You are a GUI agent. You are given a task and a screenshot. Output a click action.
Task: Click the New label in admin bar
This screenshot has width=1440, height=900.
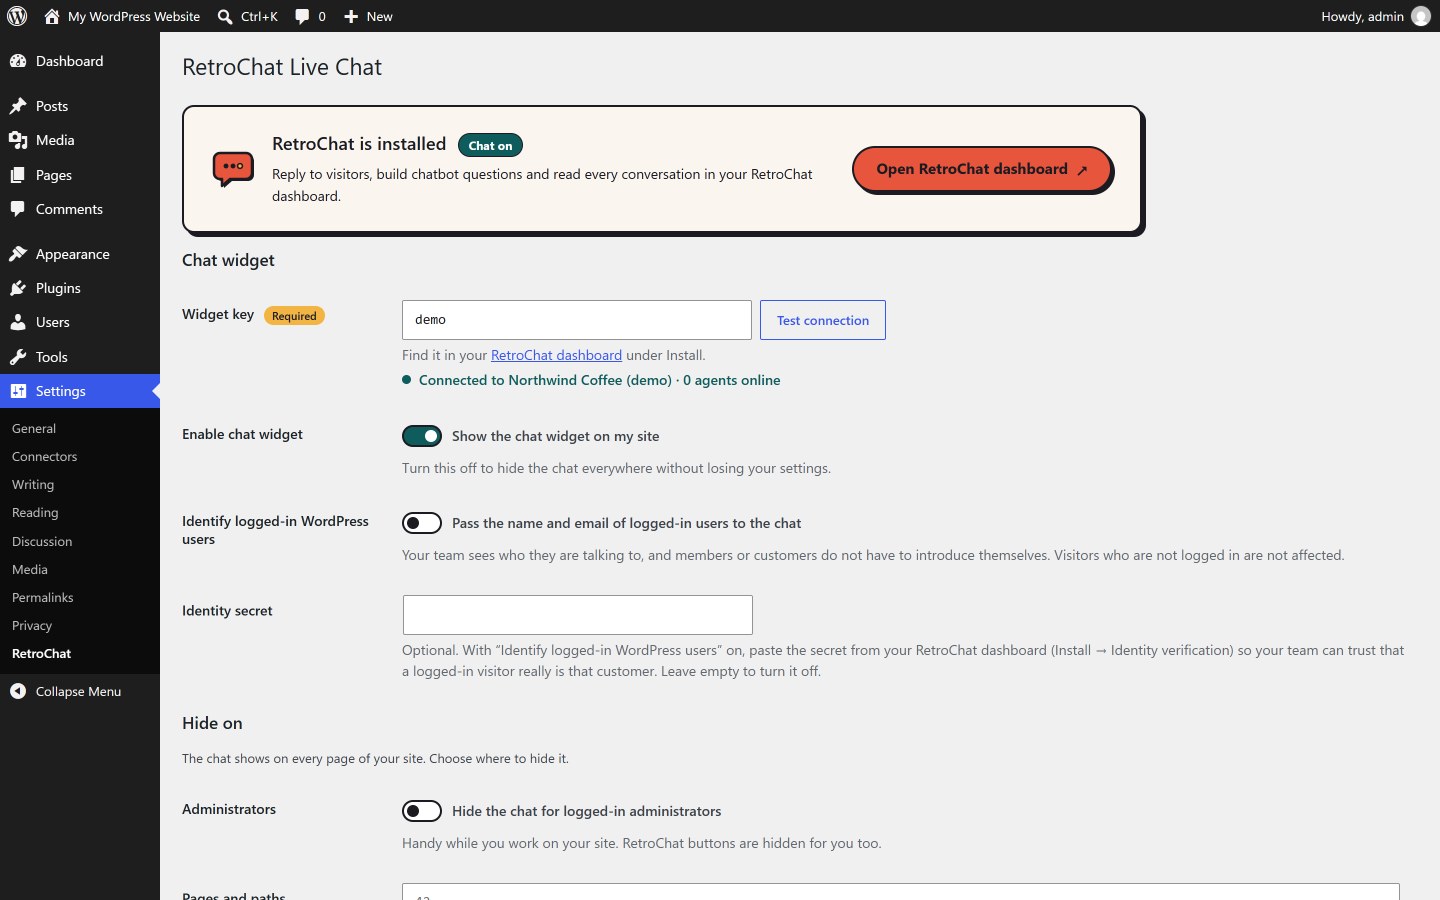(379, 16)
